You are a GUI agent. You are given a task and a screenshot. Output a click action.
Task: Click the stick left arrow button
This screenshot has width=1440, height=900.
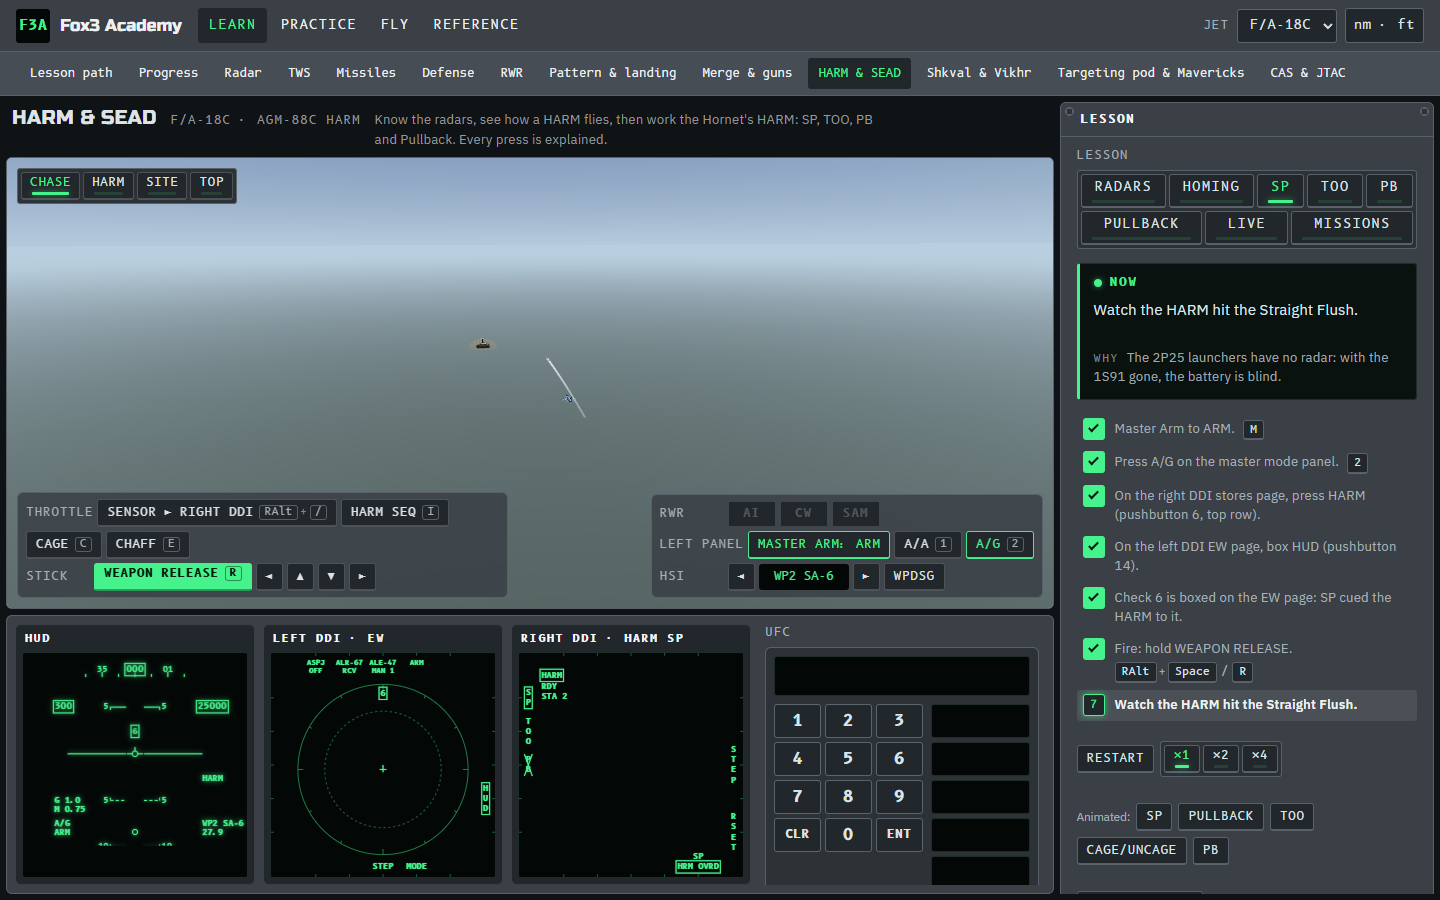[x=269, y=576]
